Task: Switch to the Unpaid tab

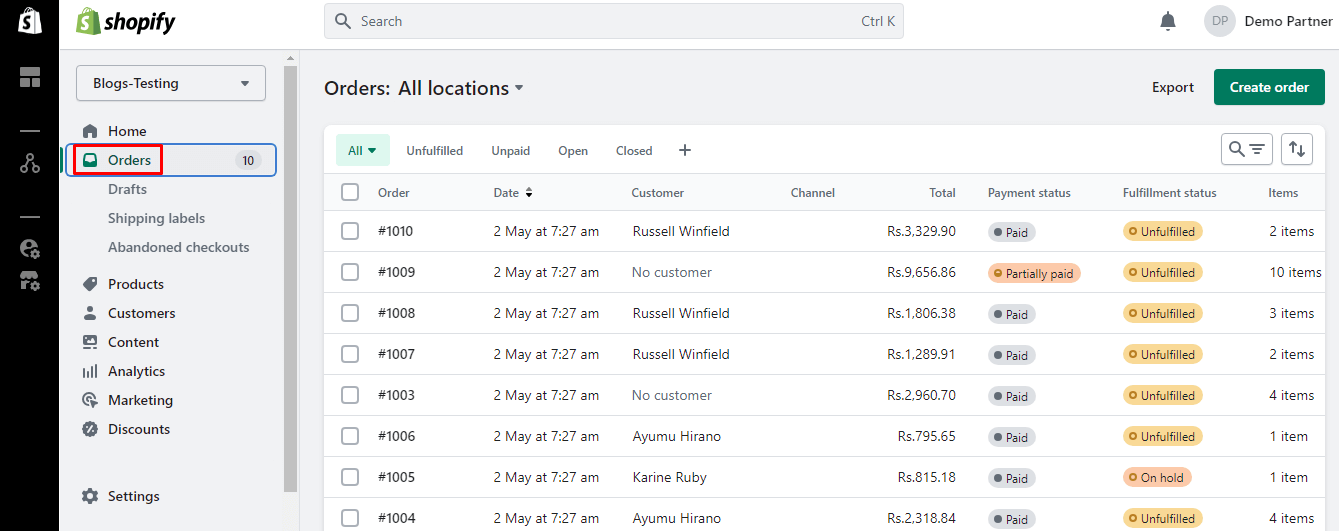Action: 510,151
